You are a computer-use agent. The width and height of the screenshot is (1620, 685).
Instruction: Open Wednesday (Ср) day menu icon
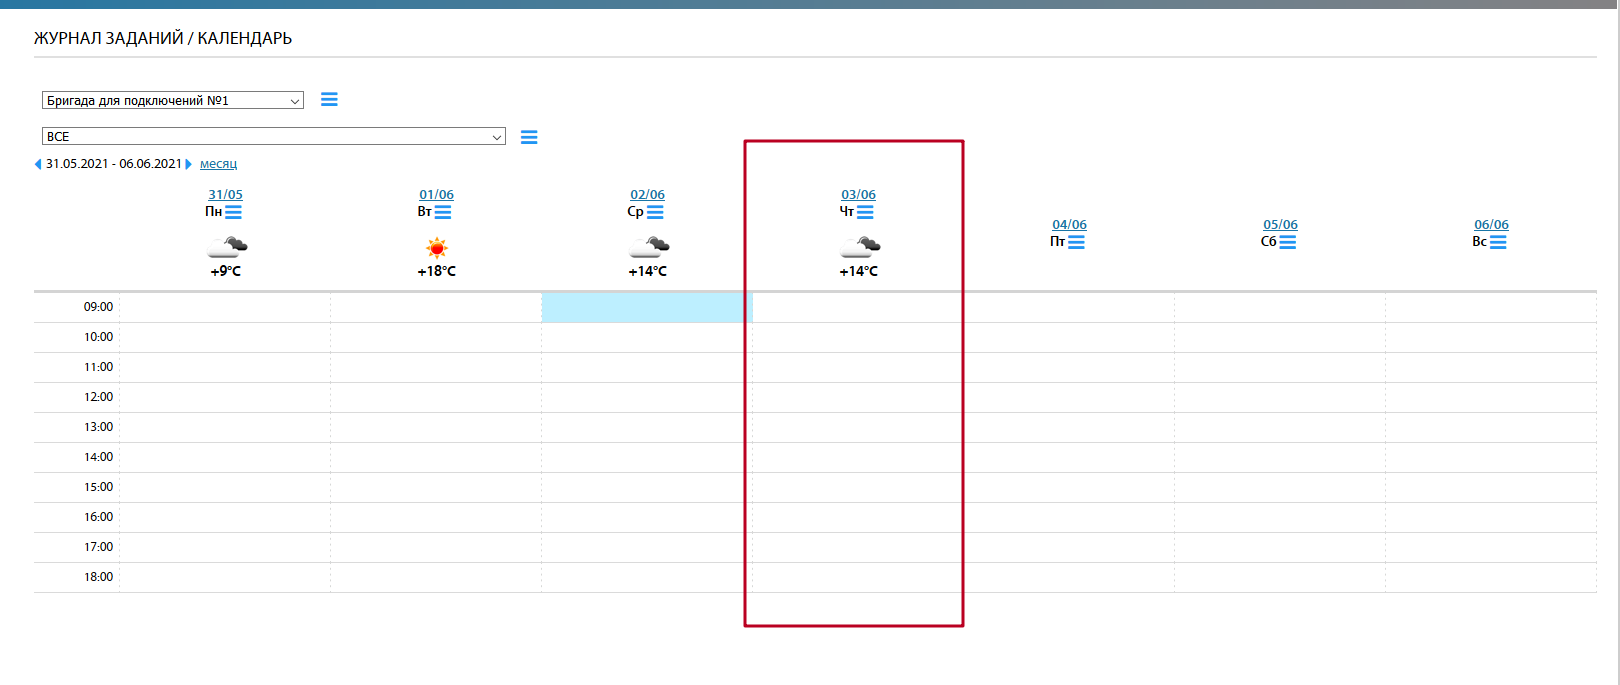coord(655,212)
